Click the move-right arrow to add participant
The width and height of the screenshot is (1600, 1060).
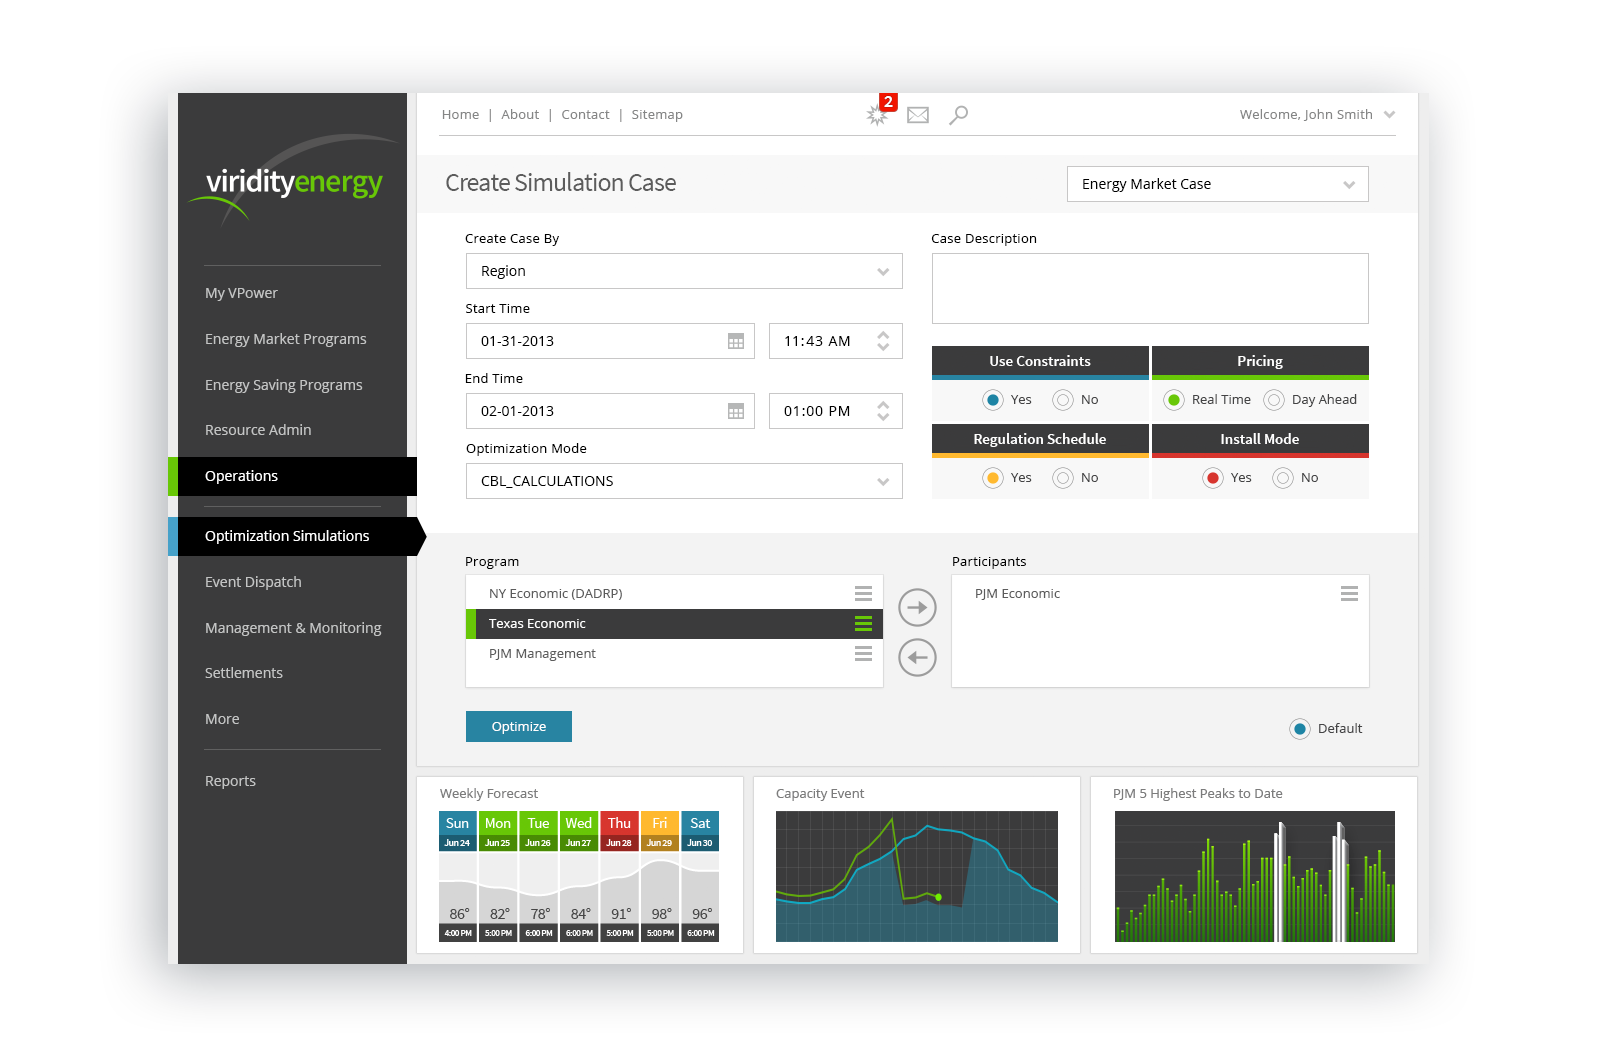pyautogui.click(x=917, y=607)
